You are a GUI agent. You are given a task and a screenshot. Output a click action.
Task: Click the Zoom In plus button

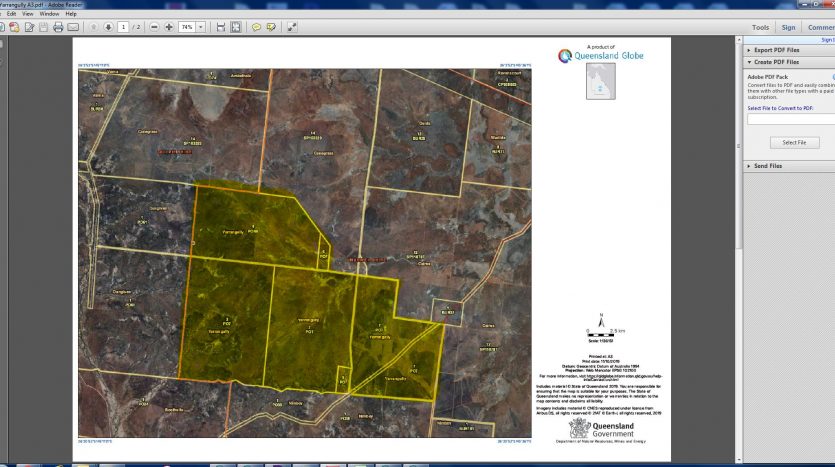click(x=168, y=27)
